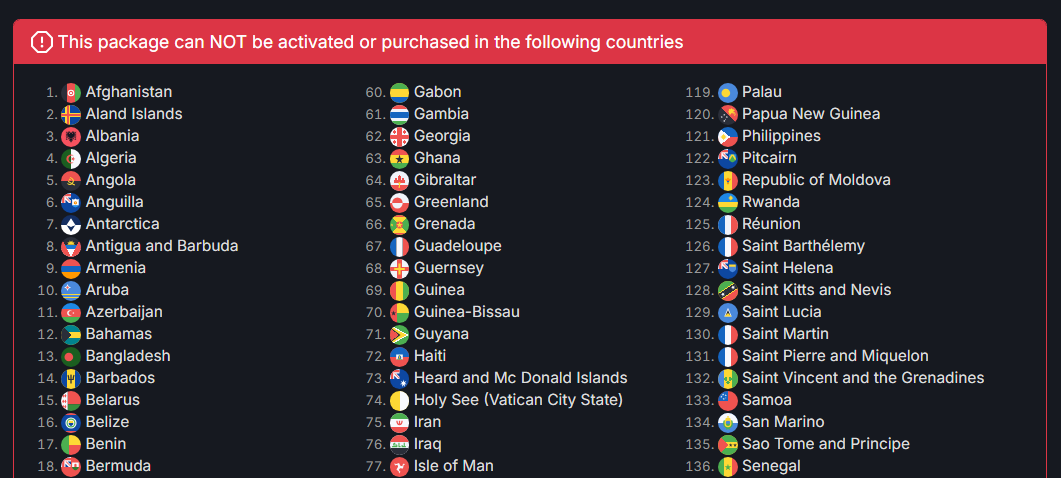Click the red restricted countries header banner
Image resolution: width=1061 pixels, height=478 pixels.
coord(530,42)
